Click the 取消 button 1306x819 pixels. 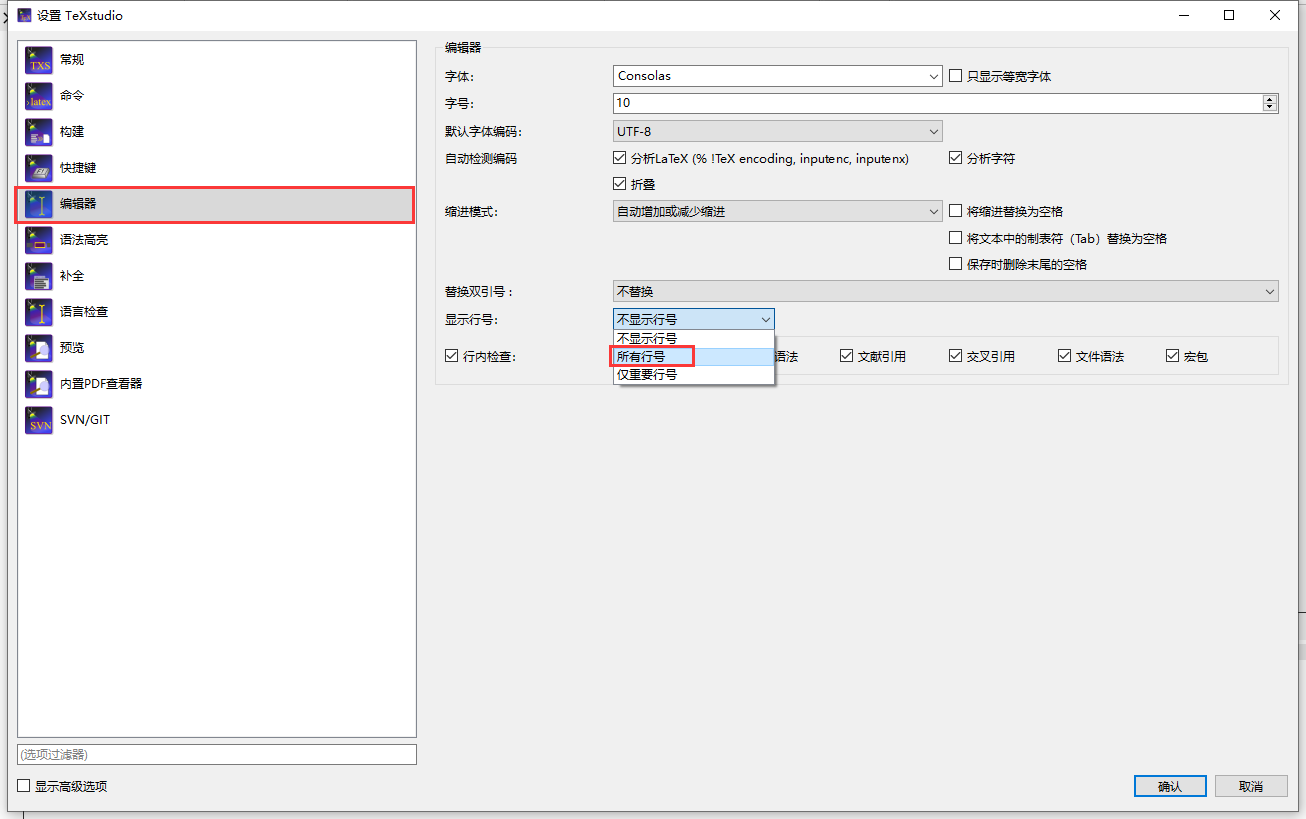[1251, 786]
